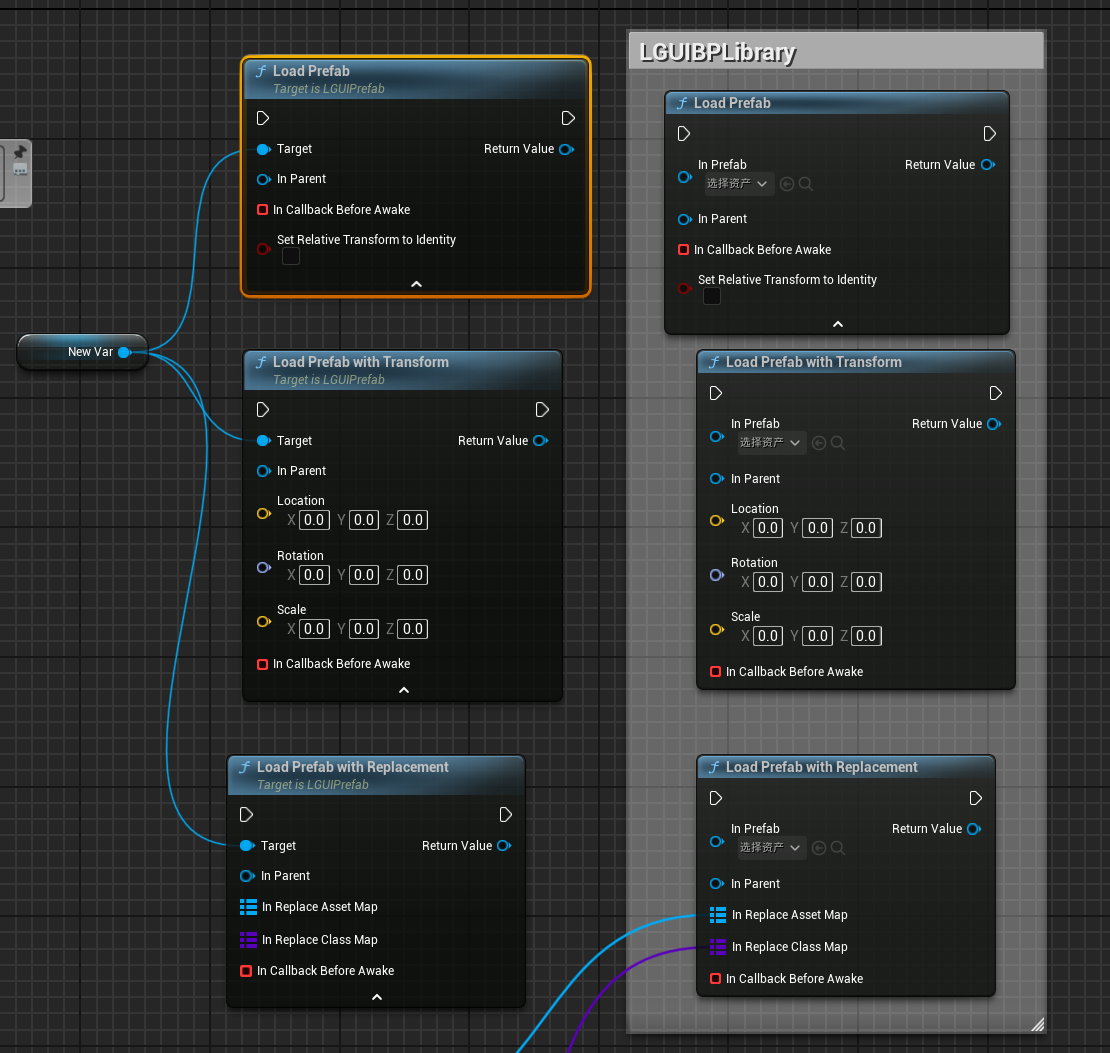Enable Set Relative Transform to Identity on selected node
1110x1053 pixels.
coord(291,257)
